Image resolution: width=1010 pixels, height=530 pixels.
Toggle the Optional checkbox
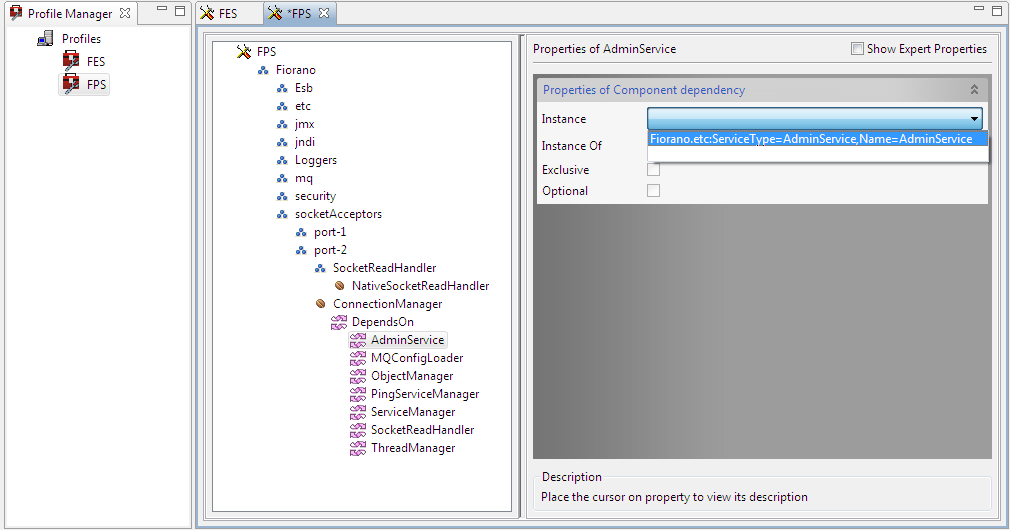(654, 191)
